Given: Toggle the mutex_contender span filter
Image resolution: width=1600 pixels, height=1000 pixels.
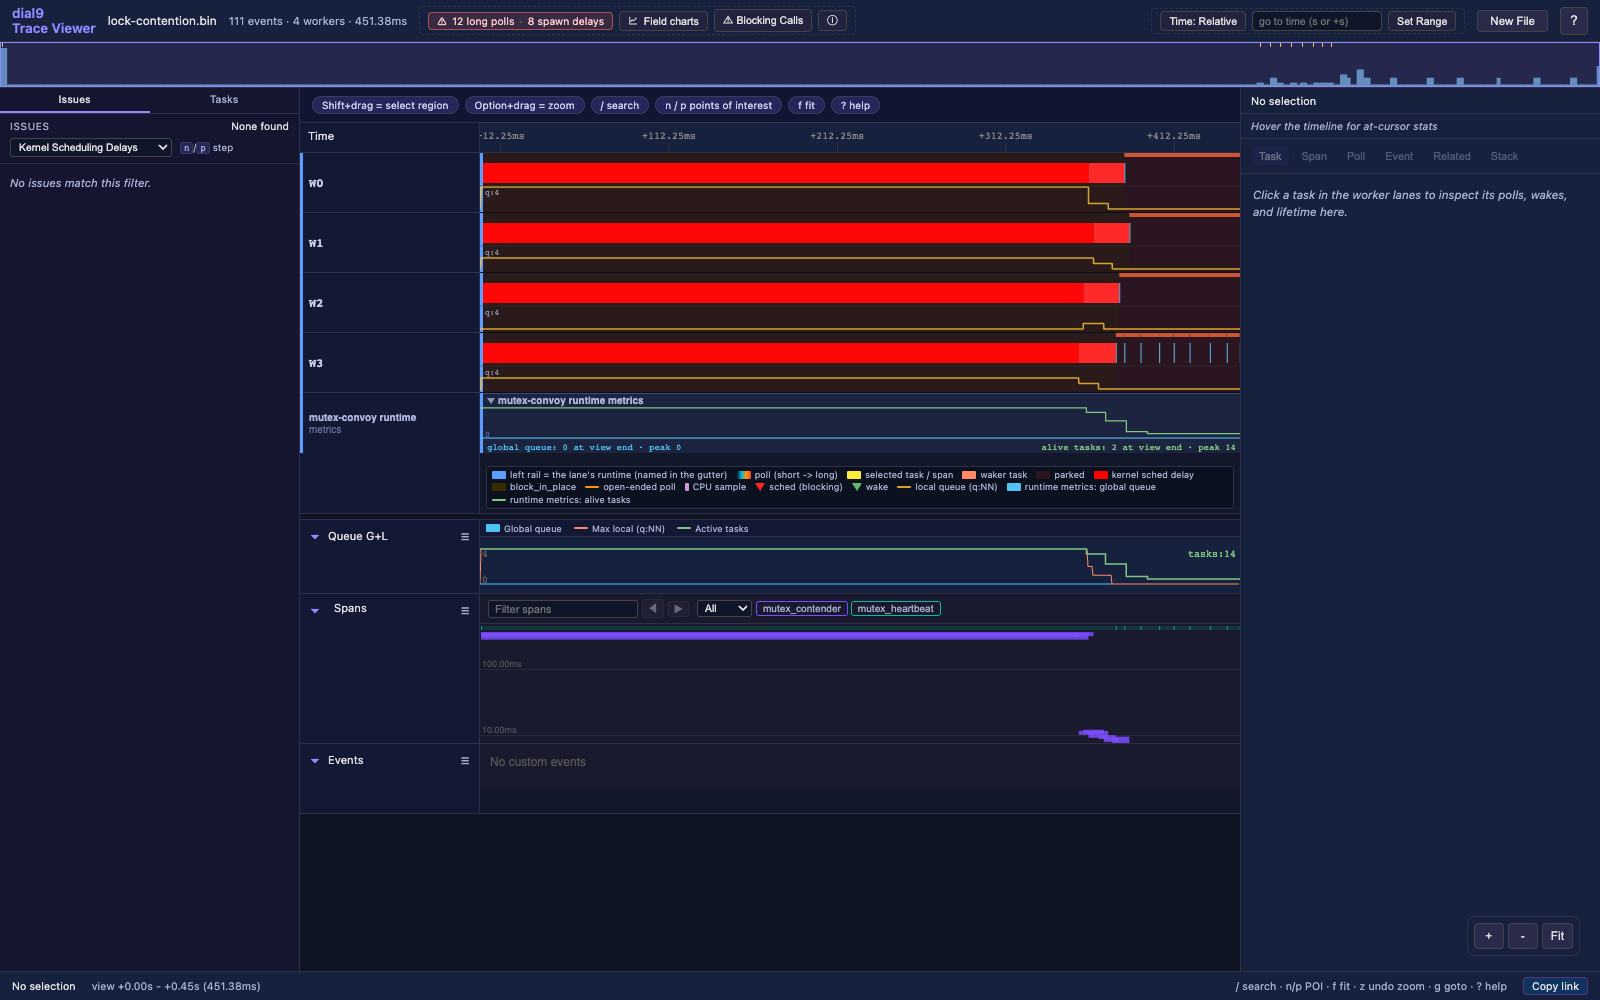Looking at the screenshot, I should (x=802, y=609).
